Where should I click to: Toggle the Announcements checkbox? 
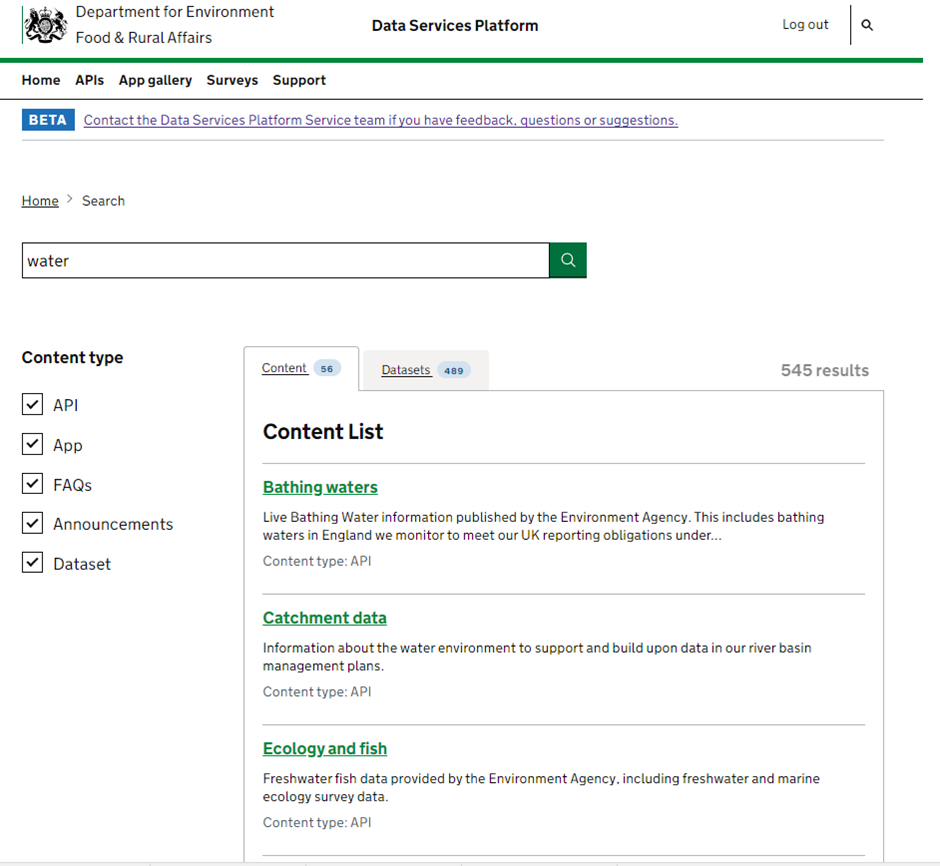[x=33, y=524]
